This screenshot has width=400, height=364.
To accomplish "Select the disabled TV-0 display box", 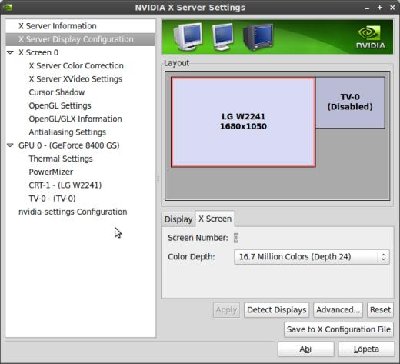I will tap(350, 102).
